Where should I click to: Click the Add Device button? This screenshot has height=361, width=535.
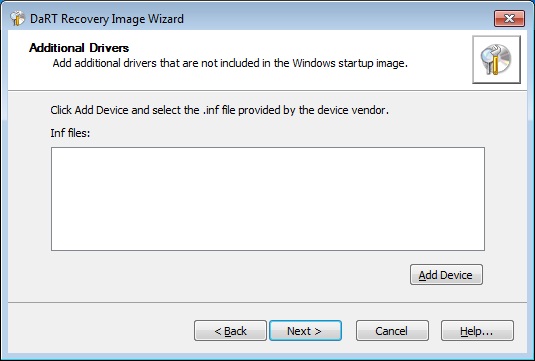(x=446, y=275)
